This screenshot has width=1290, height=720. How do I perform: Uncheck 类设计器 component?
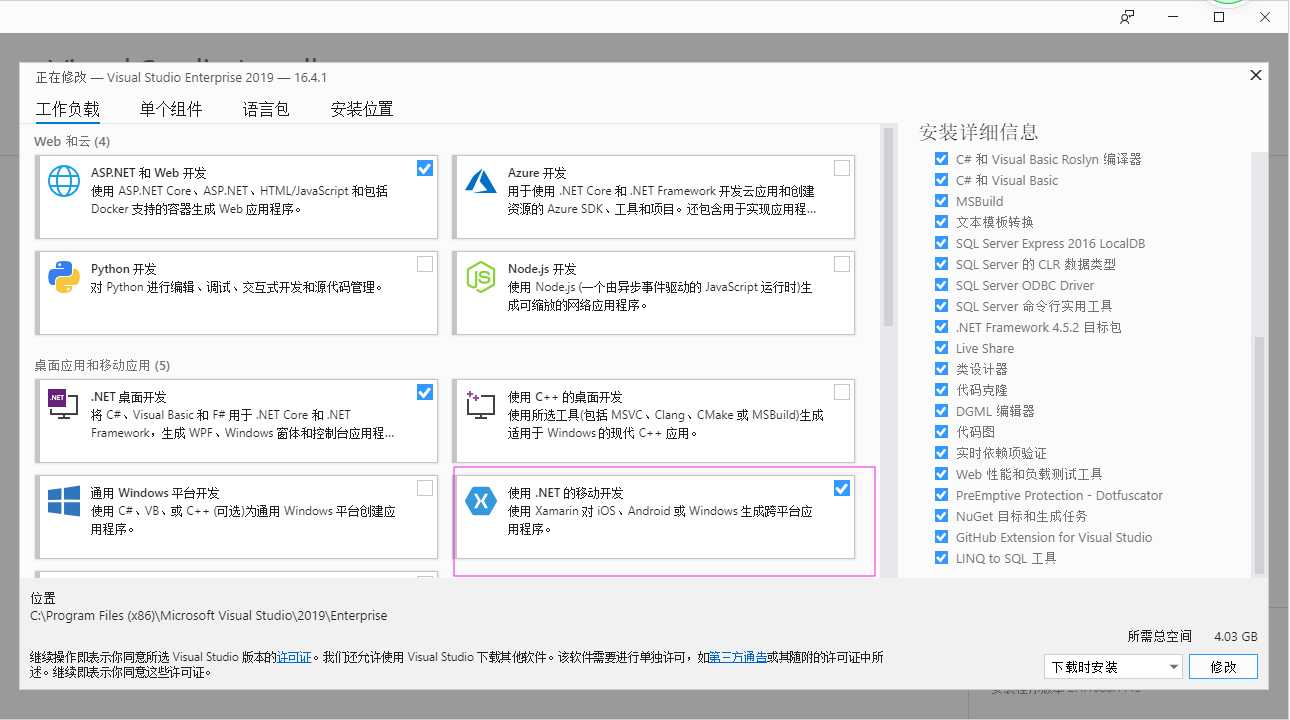point(941,369)
